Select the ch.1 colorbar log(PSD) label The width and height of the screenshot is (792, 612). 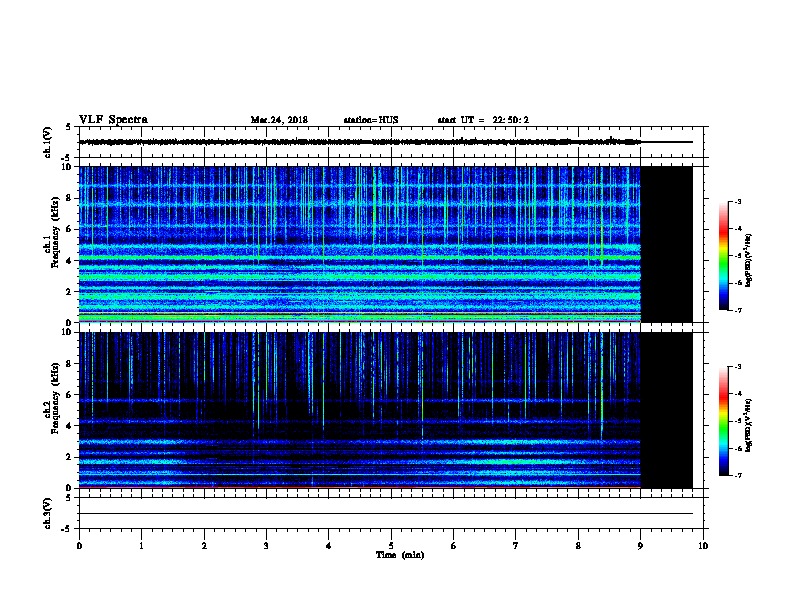pos(749,260)
